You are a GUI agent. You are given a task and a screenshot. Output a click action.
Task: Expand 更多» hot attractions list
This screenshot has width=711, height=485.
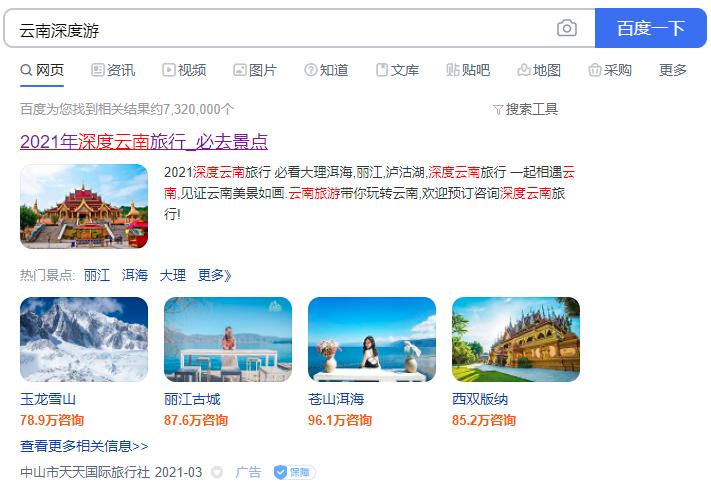(x=214, y=275)
